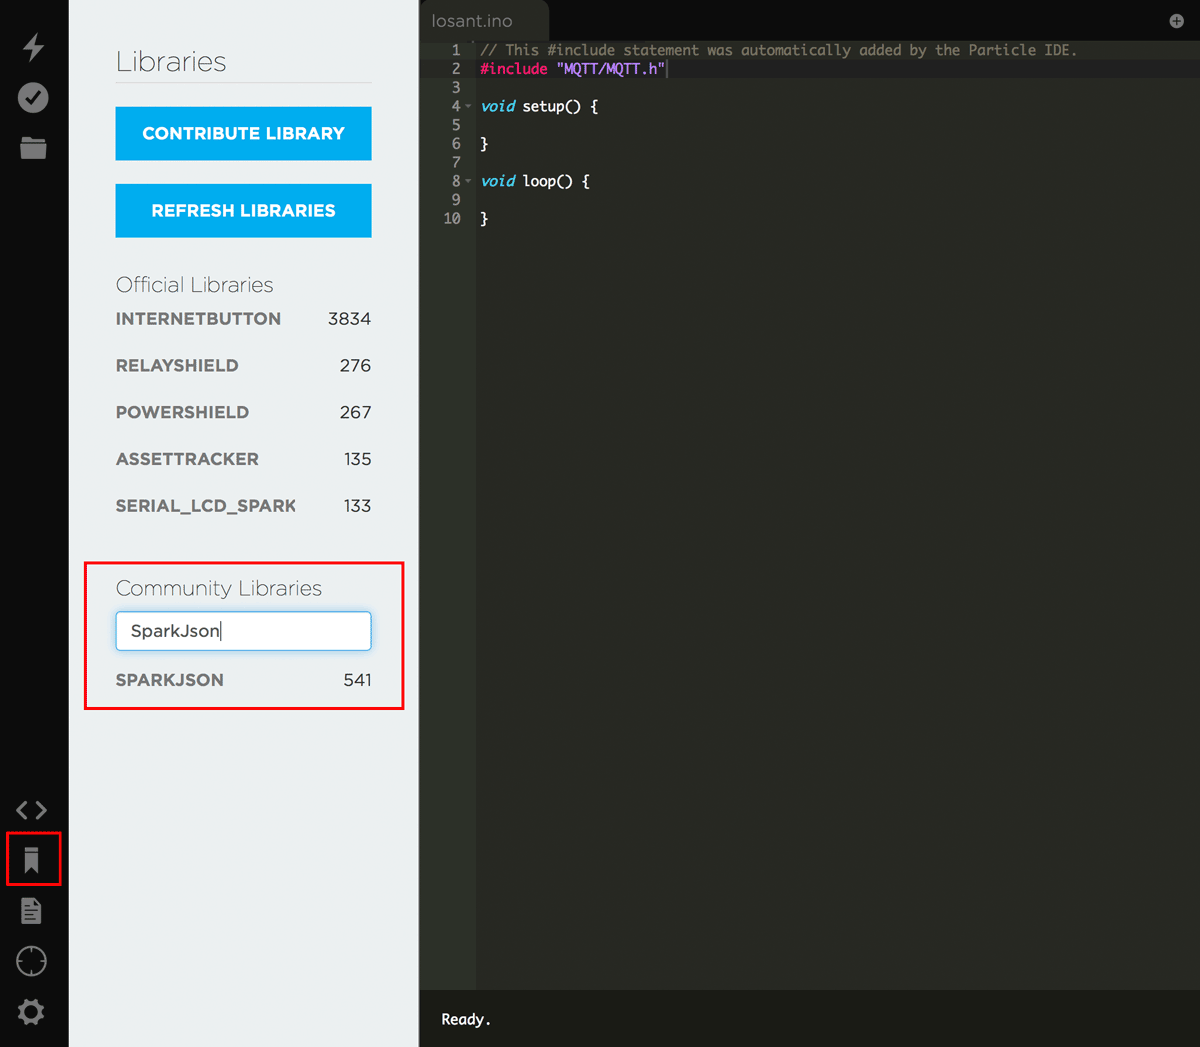Viewport: 1200px width, 1047px height.
Task: Click the auto-added comment on line 1
Action: (779, 50)
